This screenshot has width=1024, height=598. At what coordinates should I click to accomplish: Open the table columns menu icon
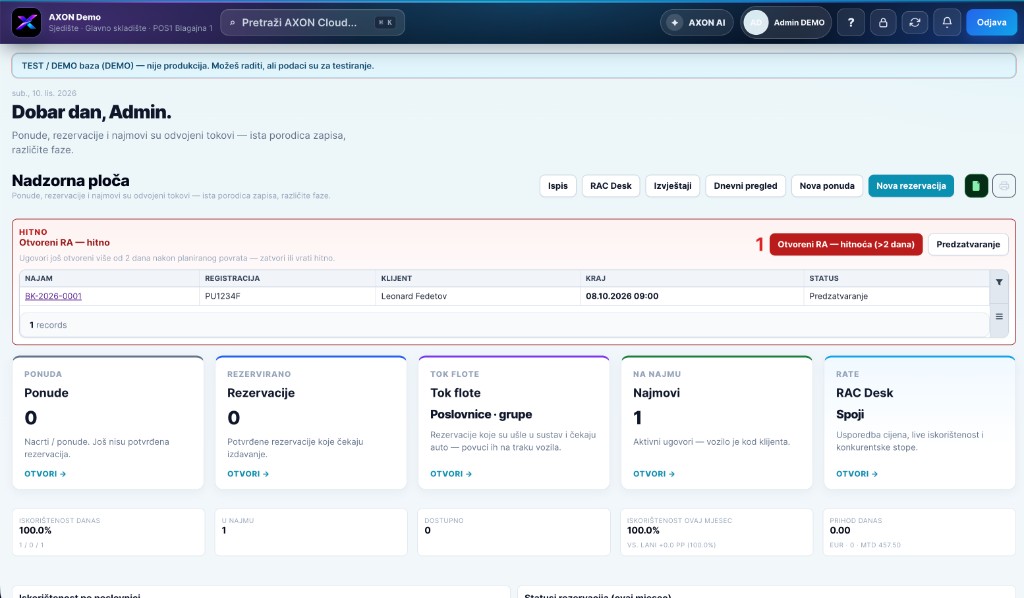[x=999, y=317]
